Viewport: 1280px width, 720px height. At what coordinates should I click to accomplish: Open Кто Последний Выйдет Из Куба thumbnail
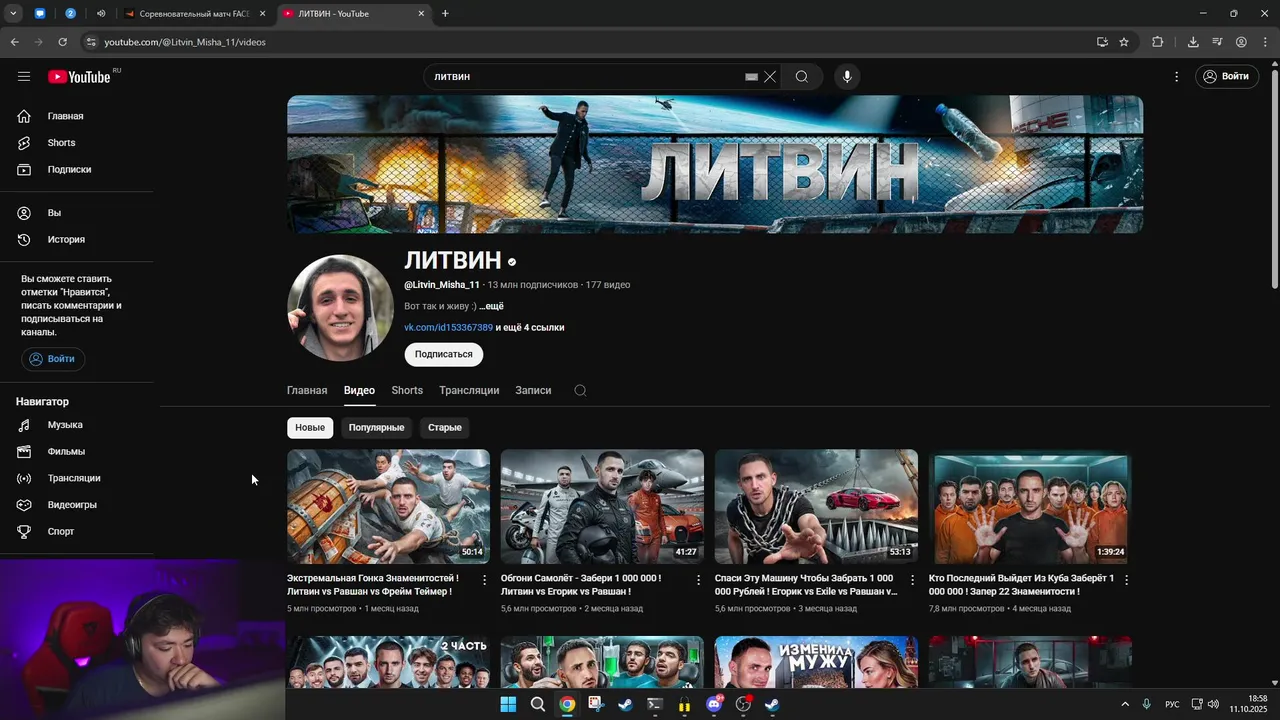pos(1030,506)
